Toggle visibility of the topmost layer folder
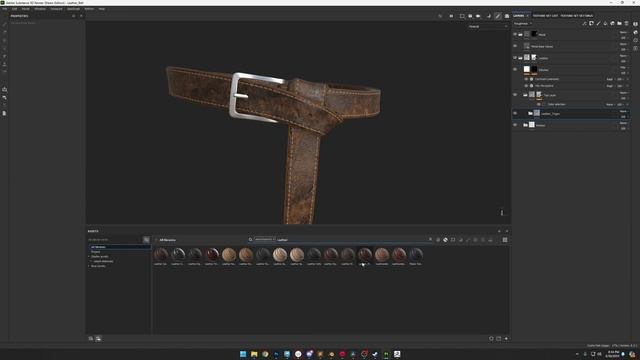The width and height of the screenshot is (640, 360). (x=515, y=34)
